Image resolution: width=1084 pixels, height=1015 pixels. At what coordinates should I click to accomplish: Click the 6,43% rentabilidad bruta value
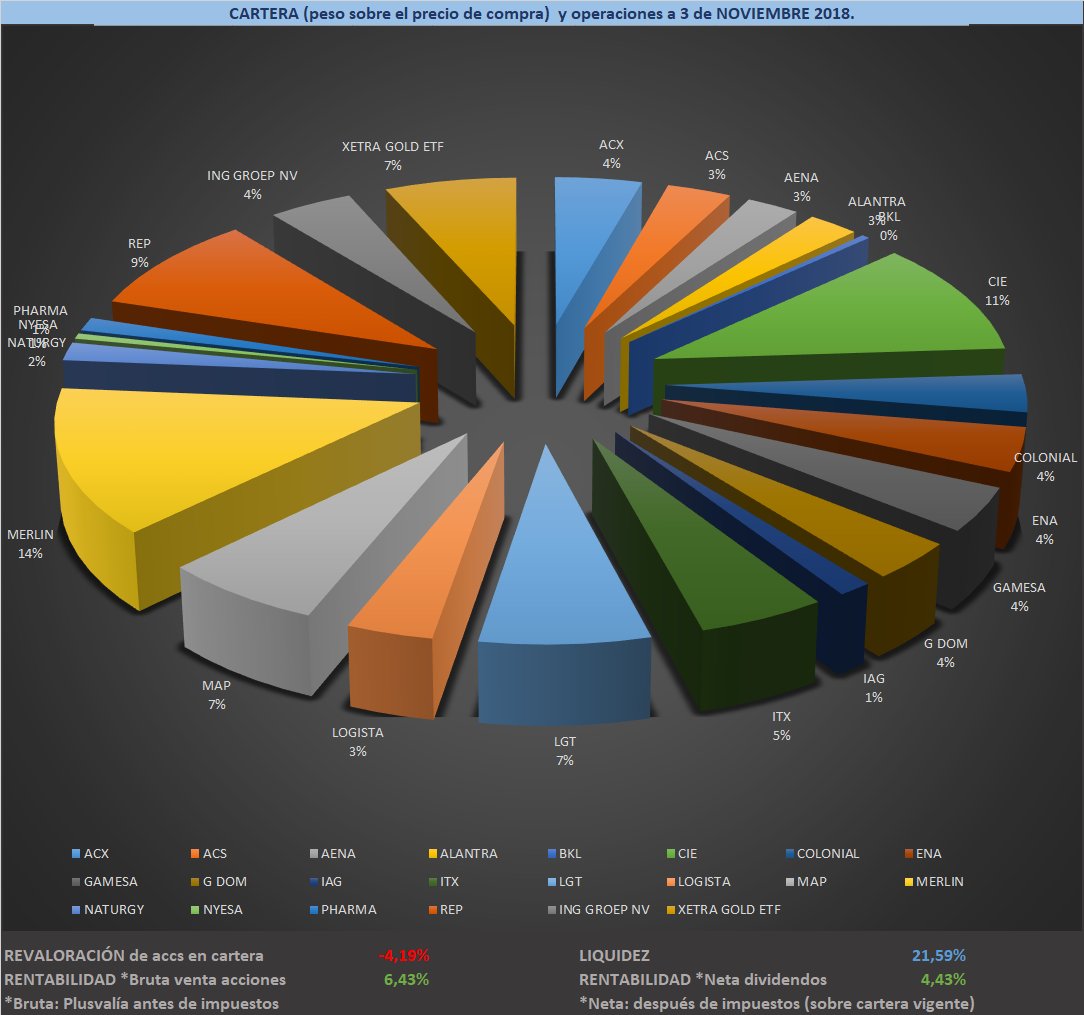[x=406, y=979]
